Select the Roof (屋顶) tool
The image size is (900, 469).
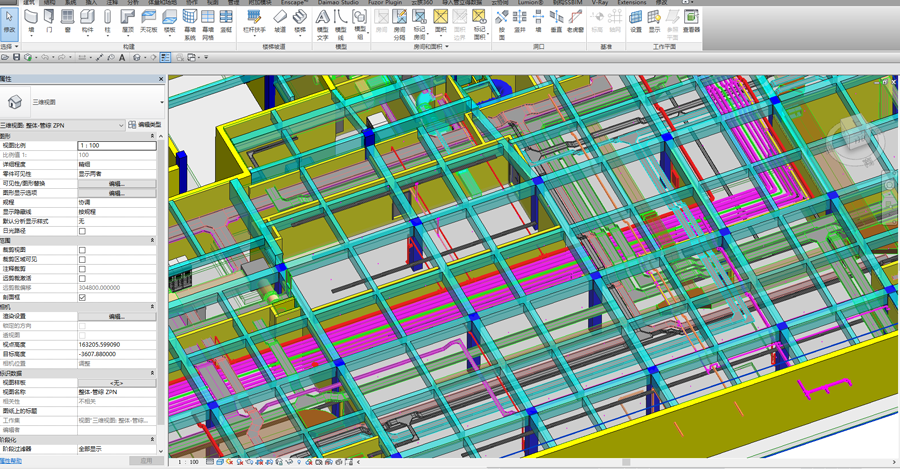click(127, 21)
